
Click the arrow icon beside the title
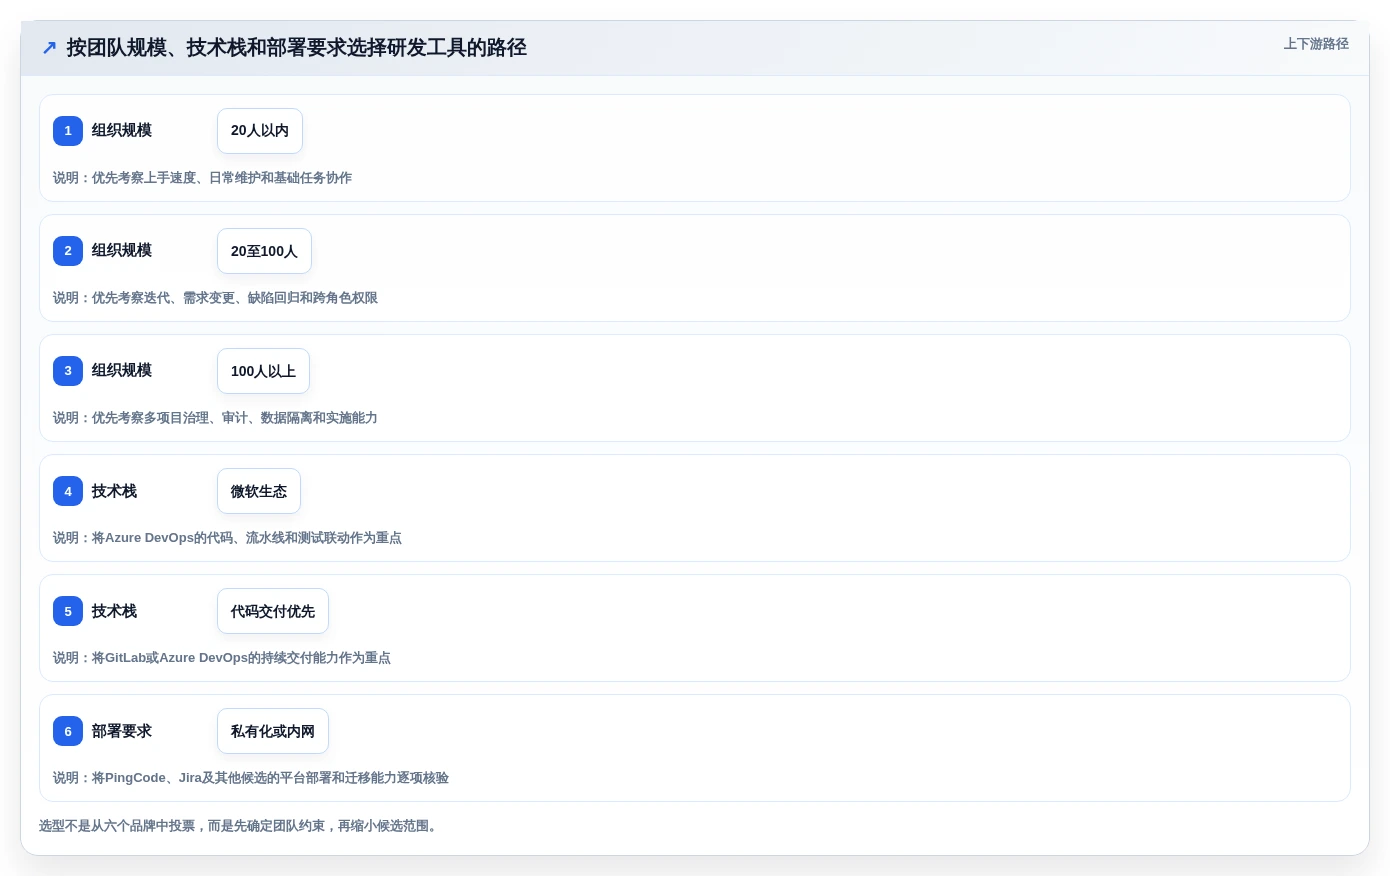[x=49, y=48]
